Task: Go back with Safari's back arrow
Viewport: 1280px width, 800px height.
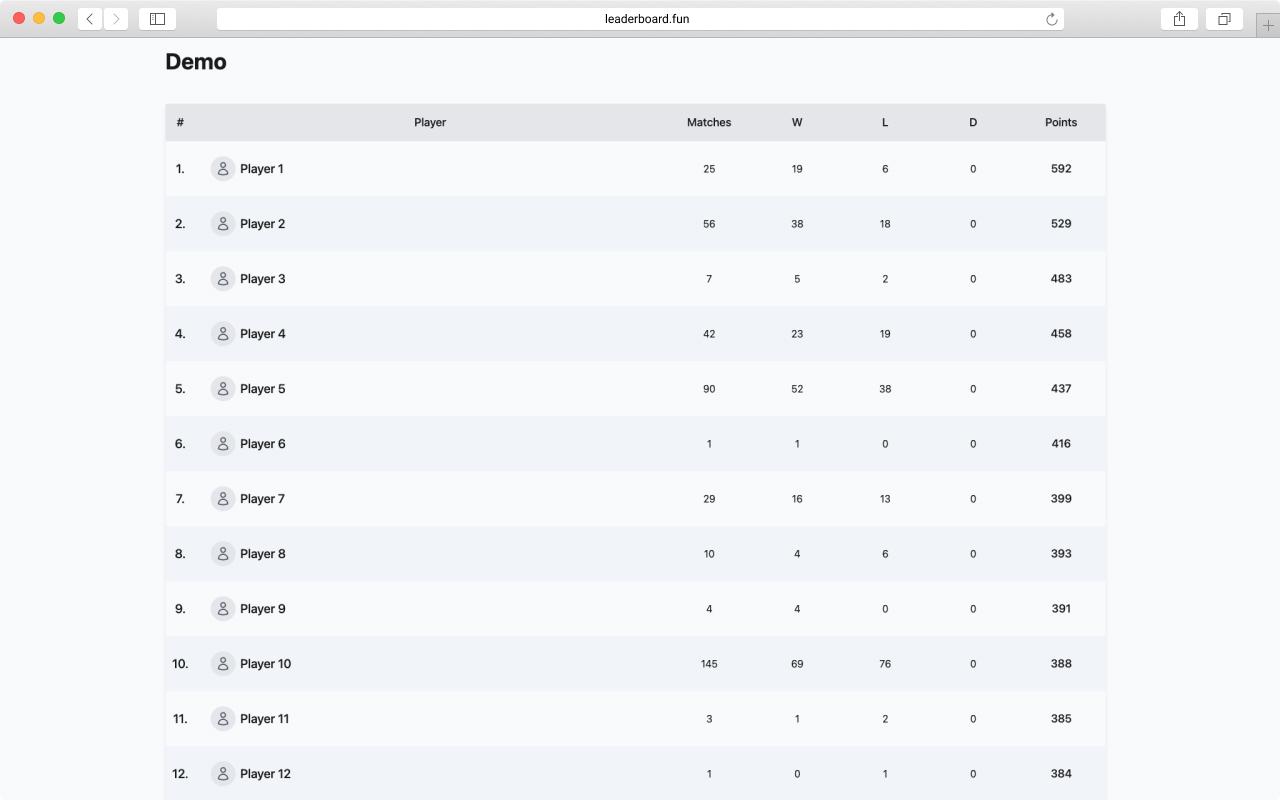Action: click(x=90, y=18)
